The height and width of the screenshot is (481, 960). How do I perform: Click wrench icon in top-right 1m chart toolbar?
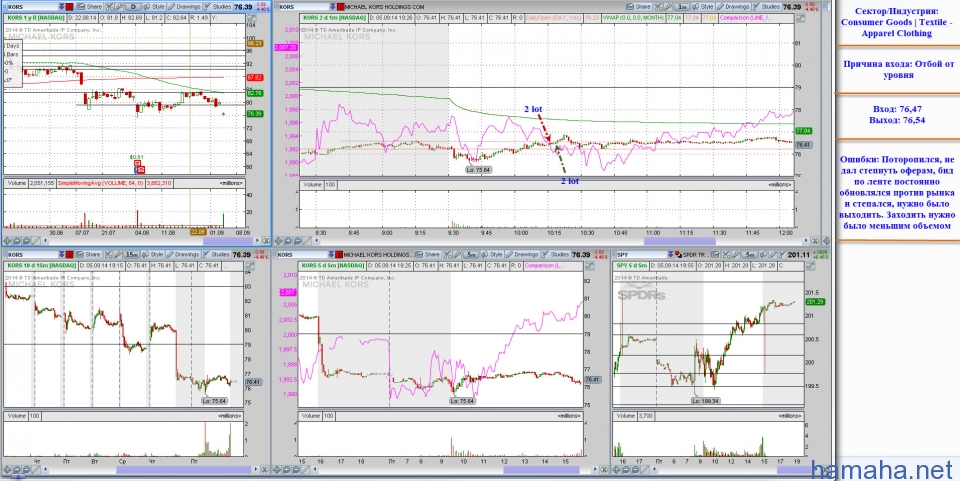(668, 7)
